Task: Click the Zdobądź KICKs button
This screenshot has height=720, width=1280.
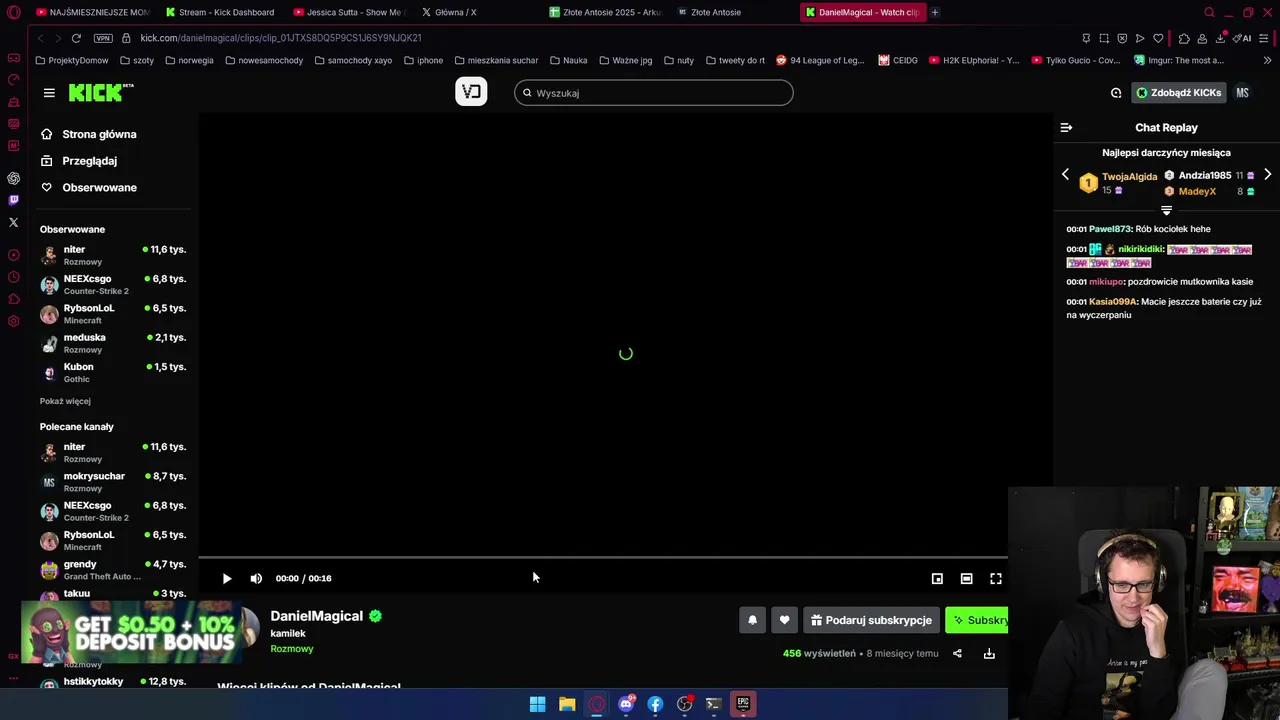Action: tap(1178, 93)
